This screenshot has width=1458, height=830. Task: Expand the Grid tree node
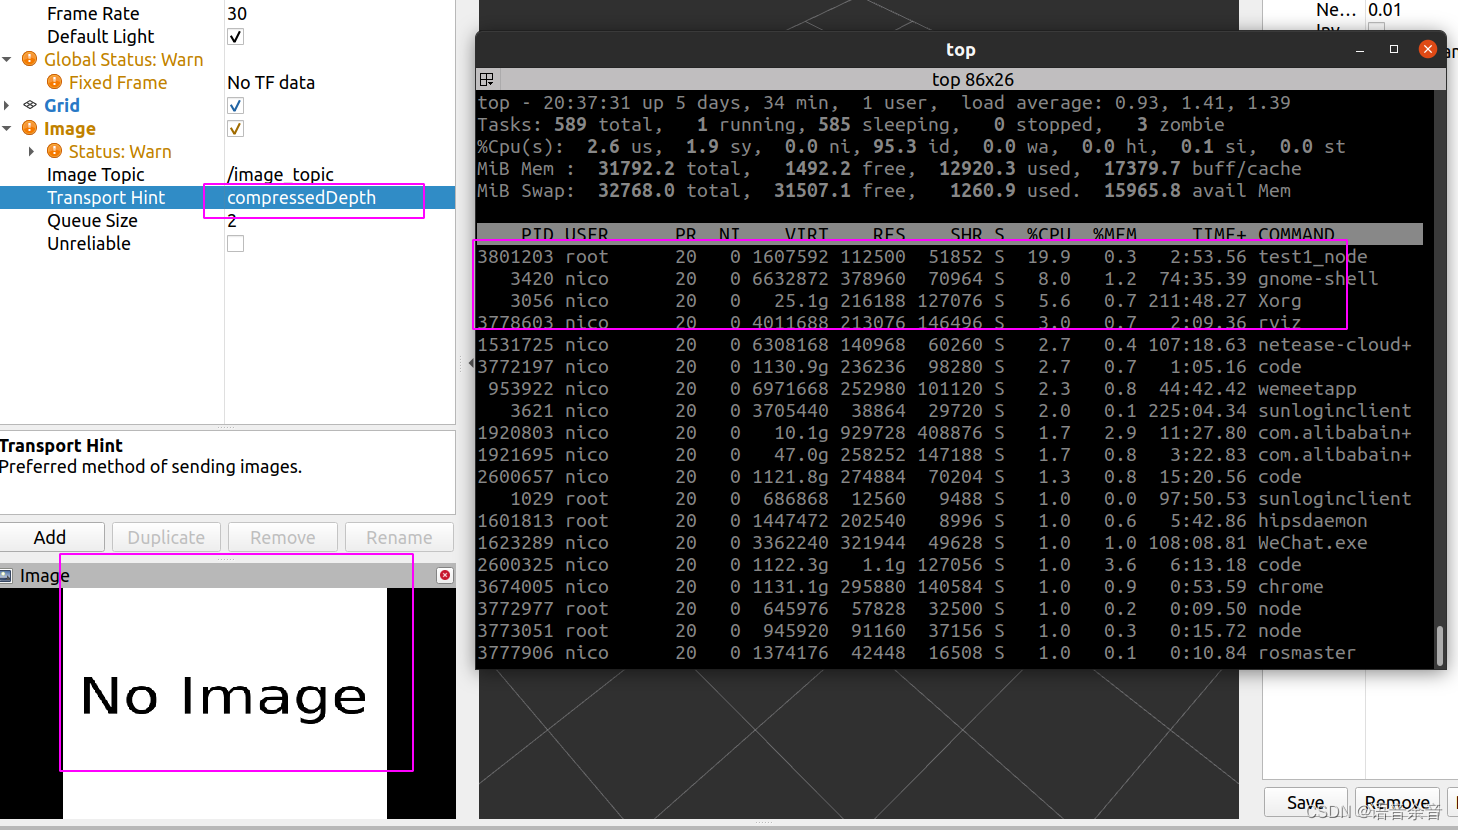[7, 105]
